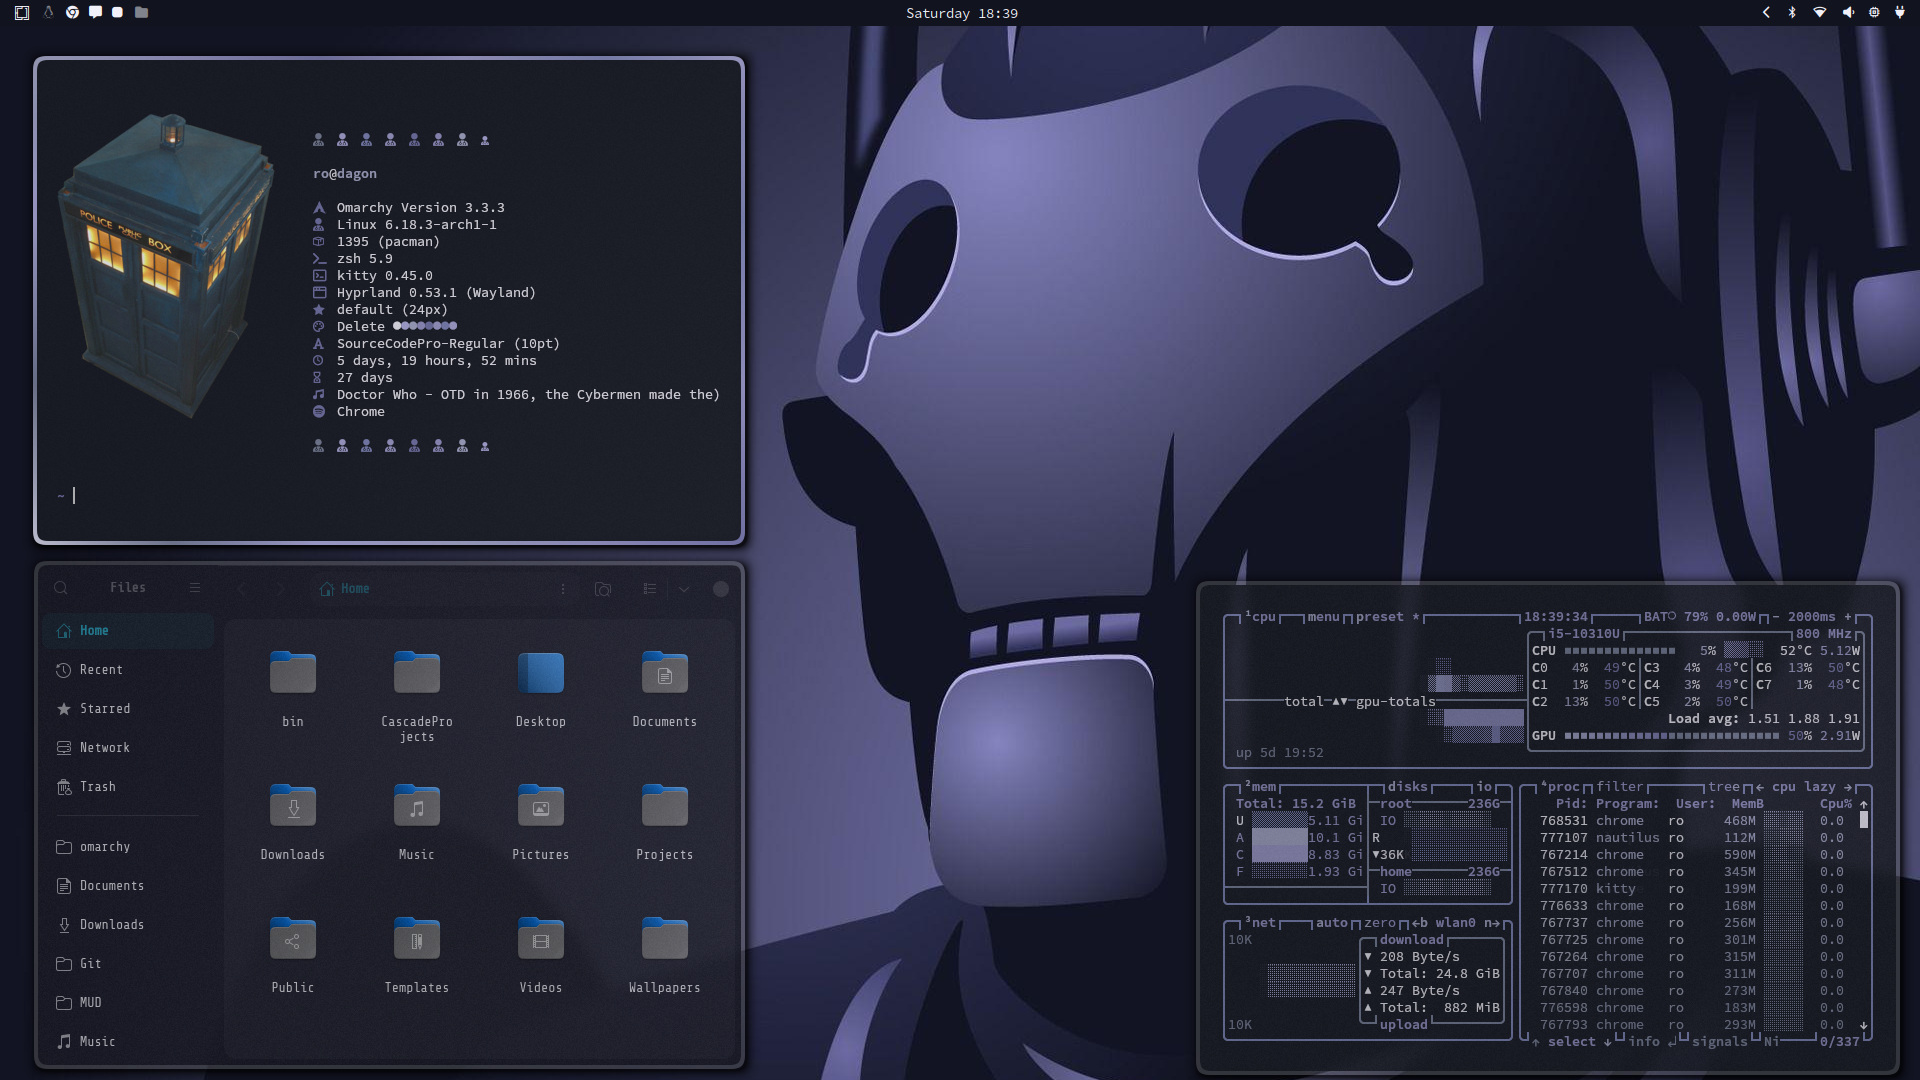Screen dimensions: 1920x1080
Task: Open the Files hamburger menu
Action: tap(195, 588)
